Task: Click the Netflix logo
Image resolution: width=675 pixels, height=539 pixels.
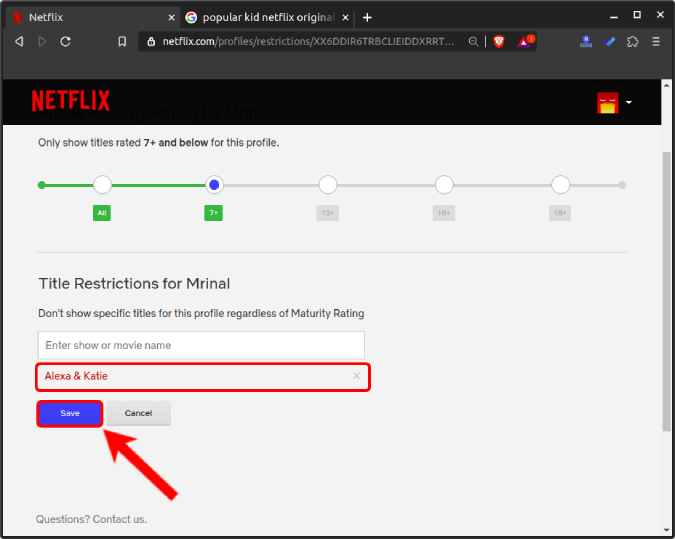Action: [x=71, y=100]
